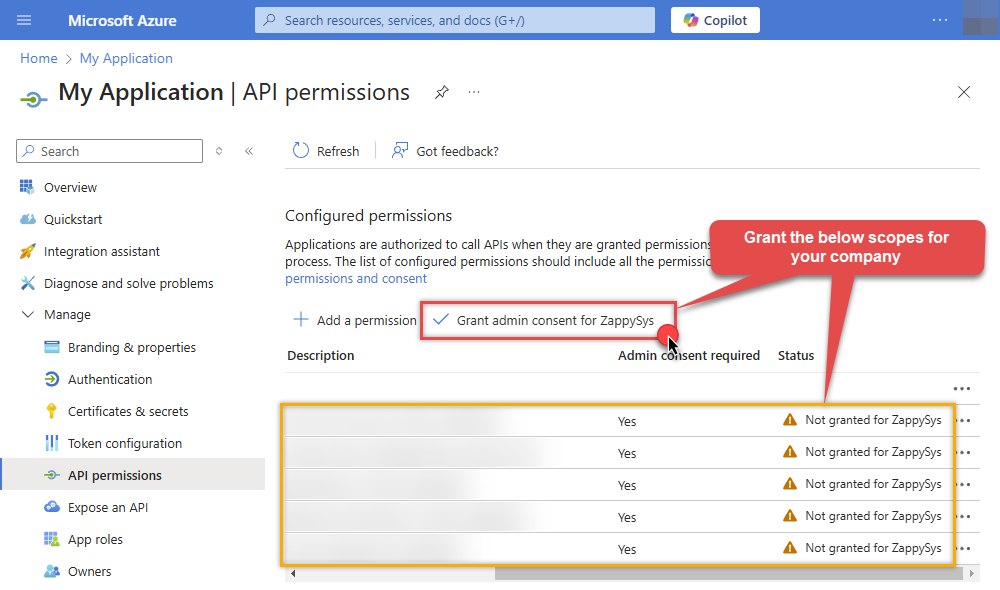Select the Certificates & secrets key icon
The image size is (1000, 590).
52,411
